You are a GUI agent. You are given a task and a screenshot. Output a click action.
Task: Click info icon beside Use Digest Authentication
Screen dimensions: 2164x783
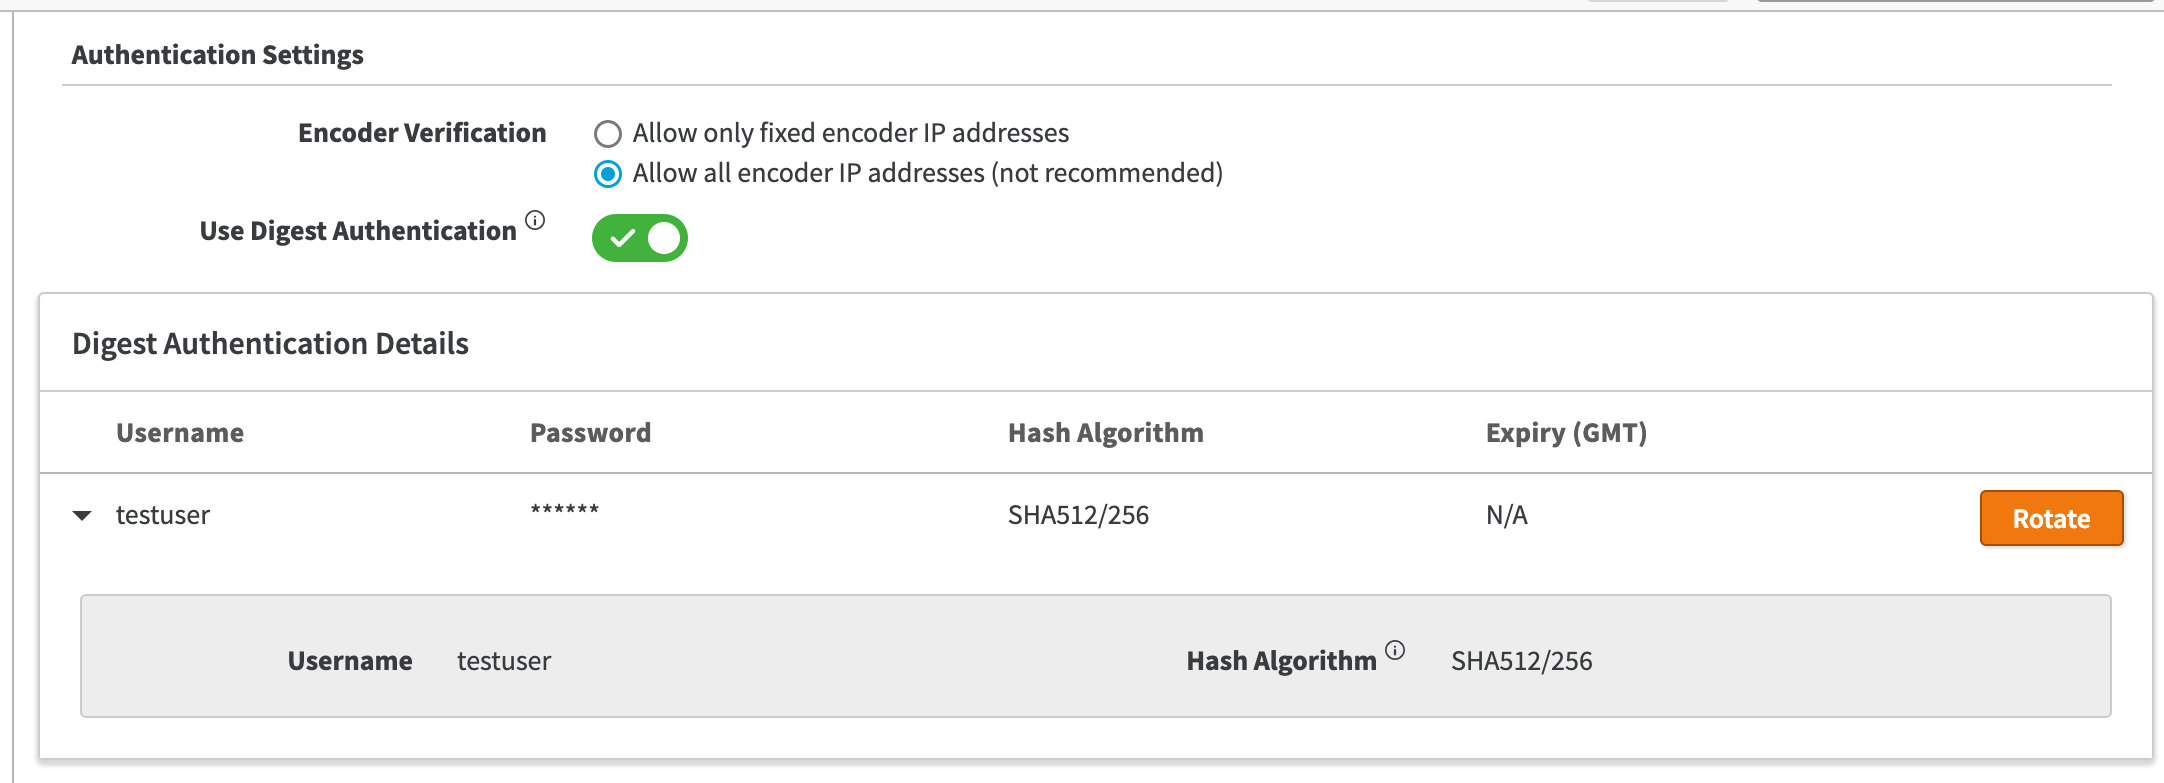point(535,221)
